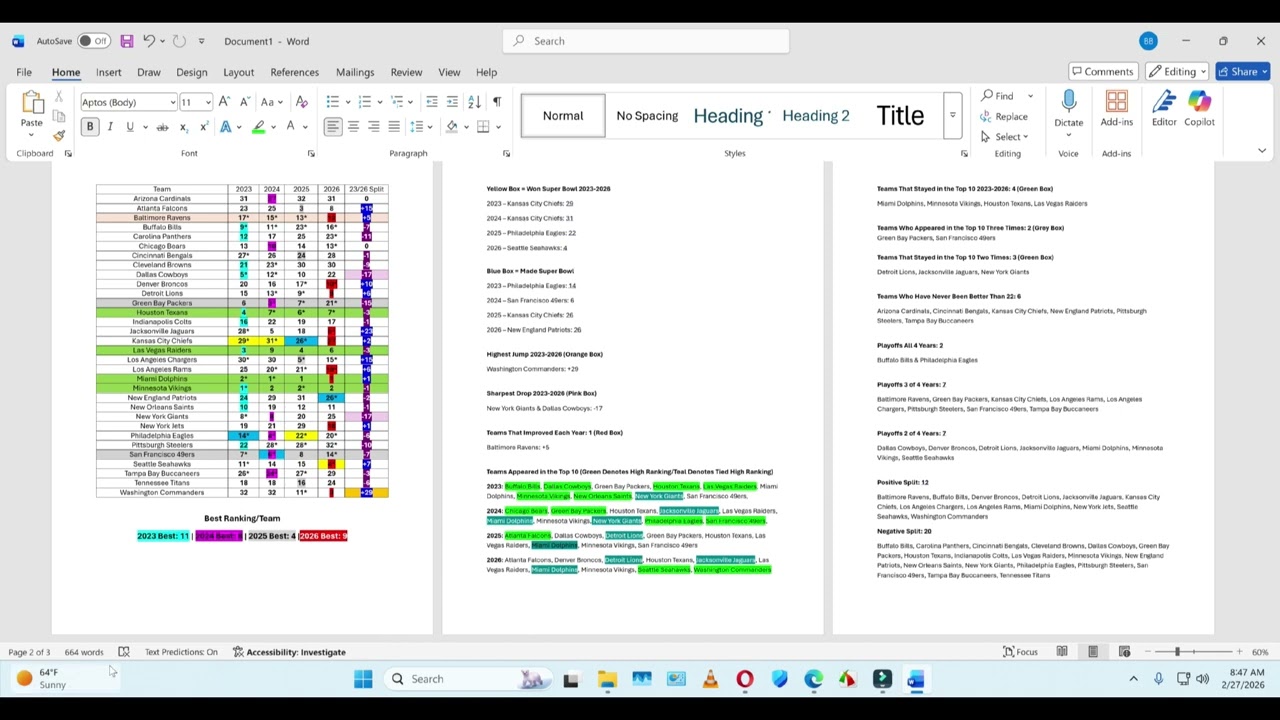Click the Format Painter brush icon
Viewport: 1280px width, 720px height.
[59, 135]
